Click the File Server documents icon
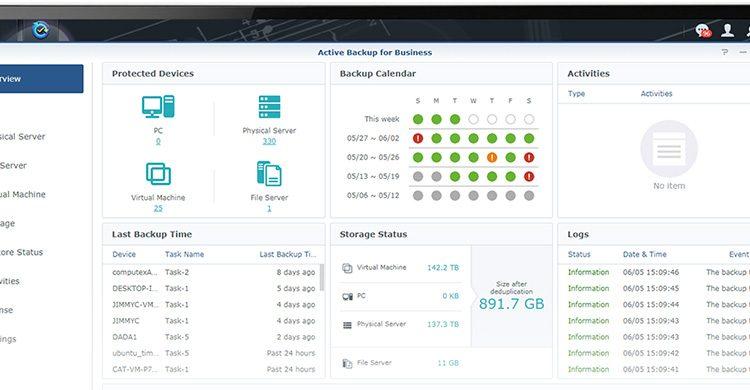The width and height of the screenshot is (750, 390). tap(269, 173)
